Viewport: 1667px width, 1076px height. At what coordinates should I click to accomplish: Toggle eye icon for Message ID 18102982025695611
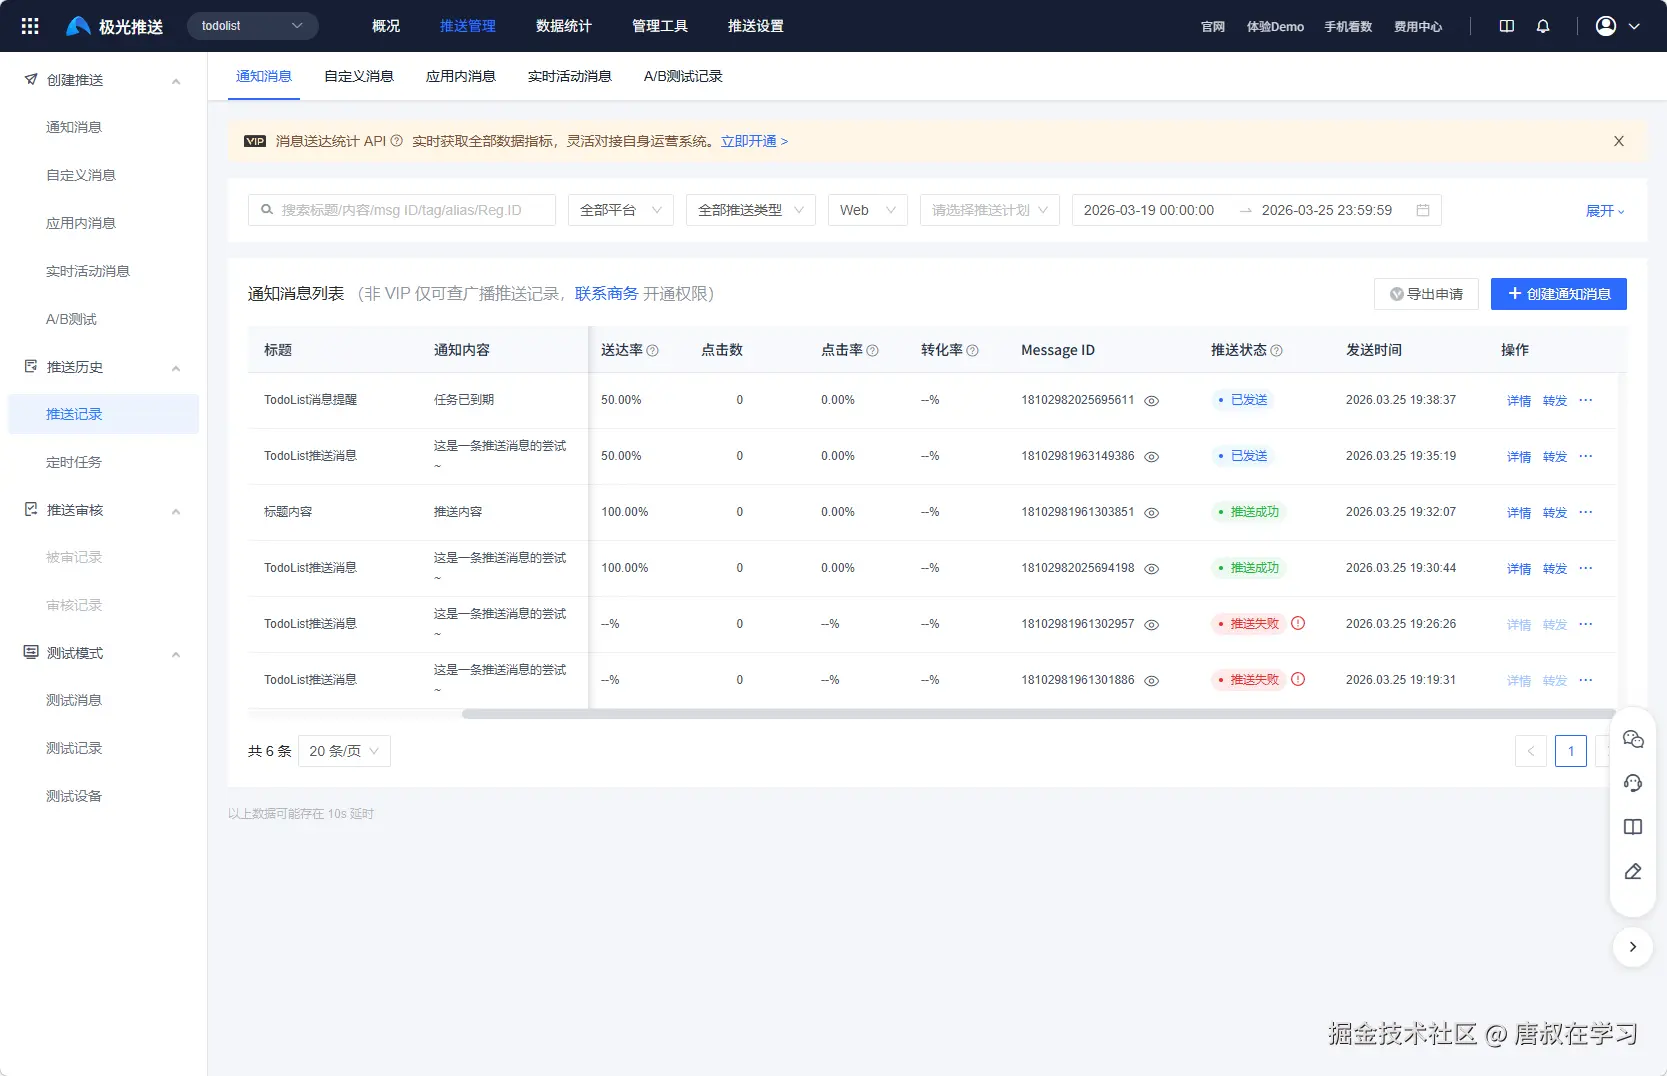point(1152,401)
